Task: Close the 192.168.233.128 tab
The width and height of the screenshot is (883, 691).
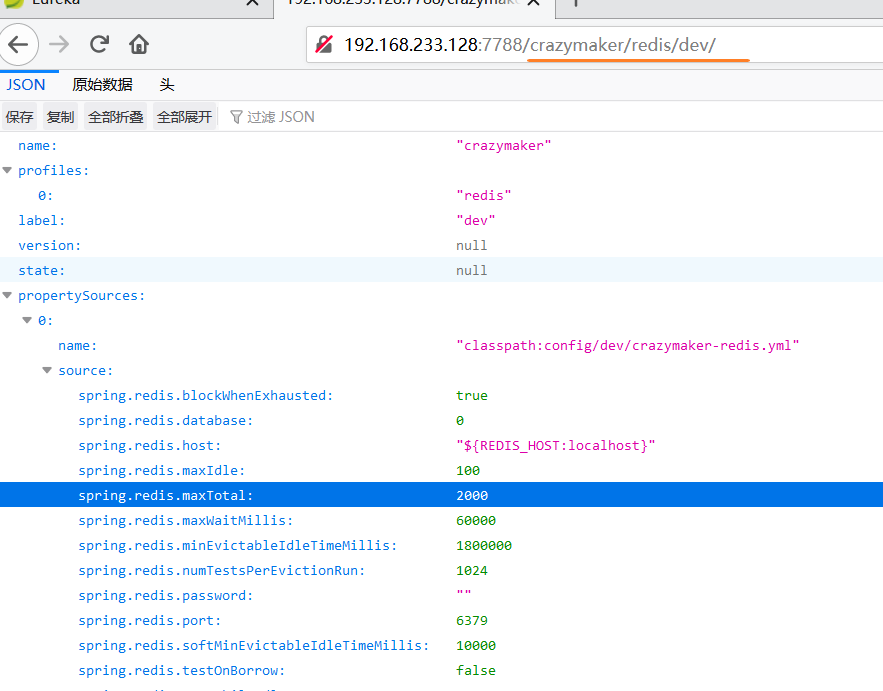Action: point(534,3)
